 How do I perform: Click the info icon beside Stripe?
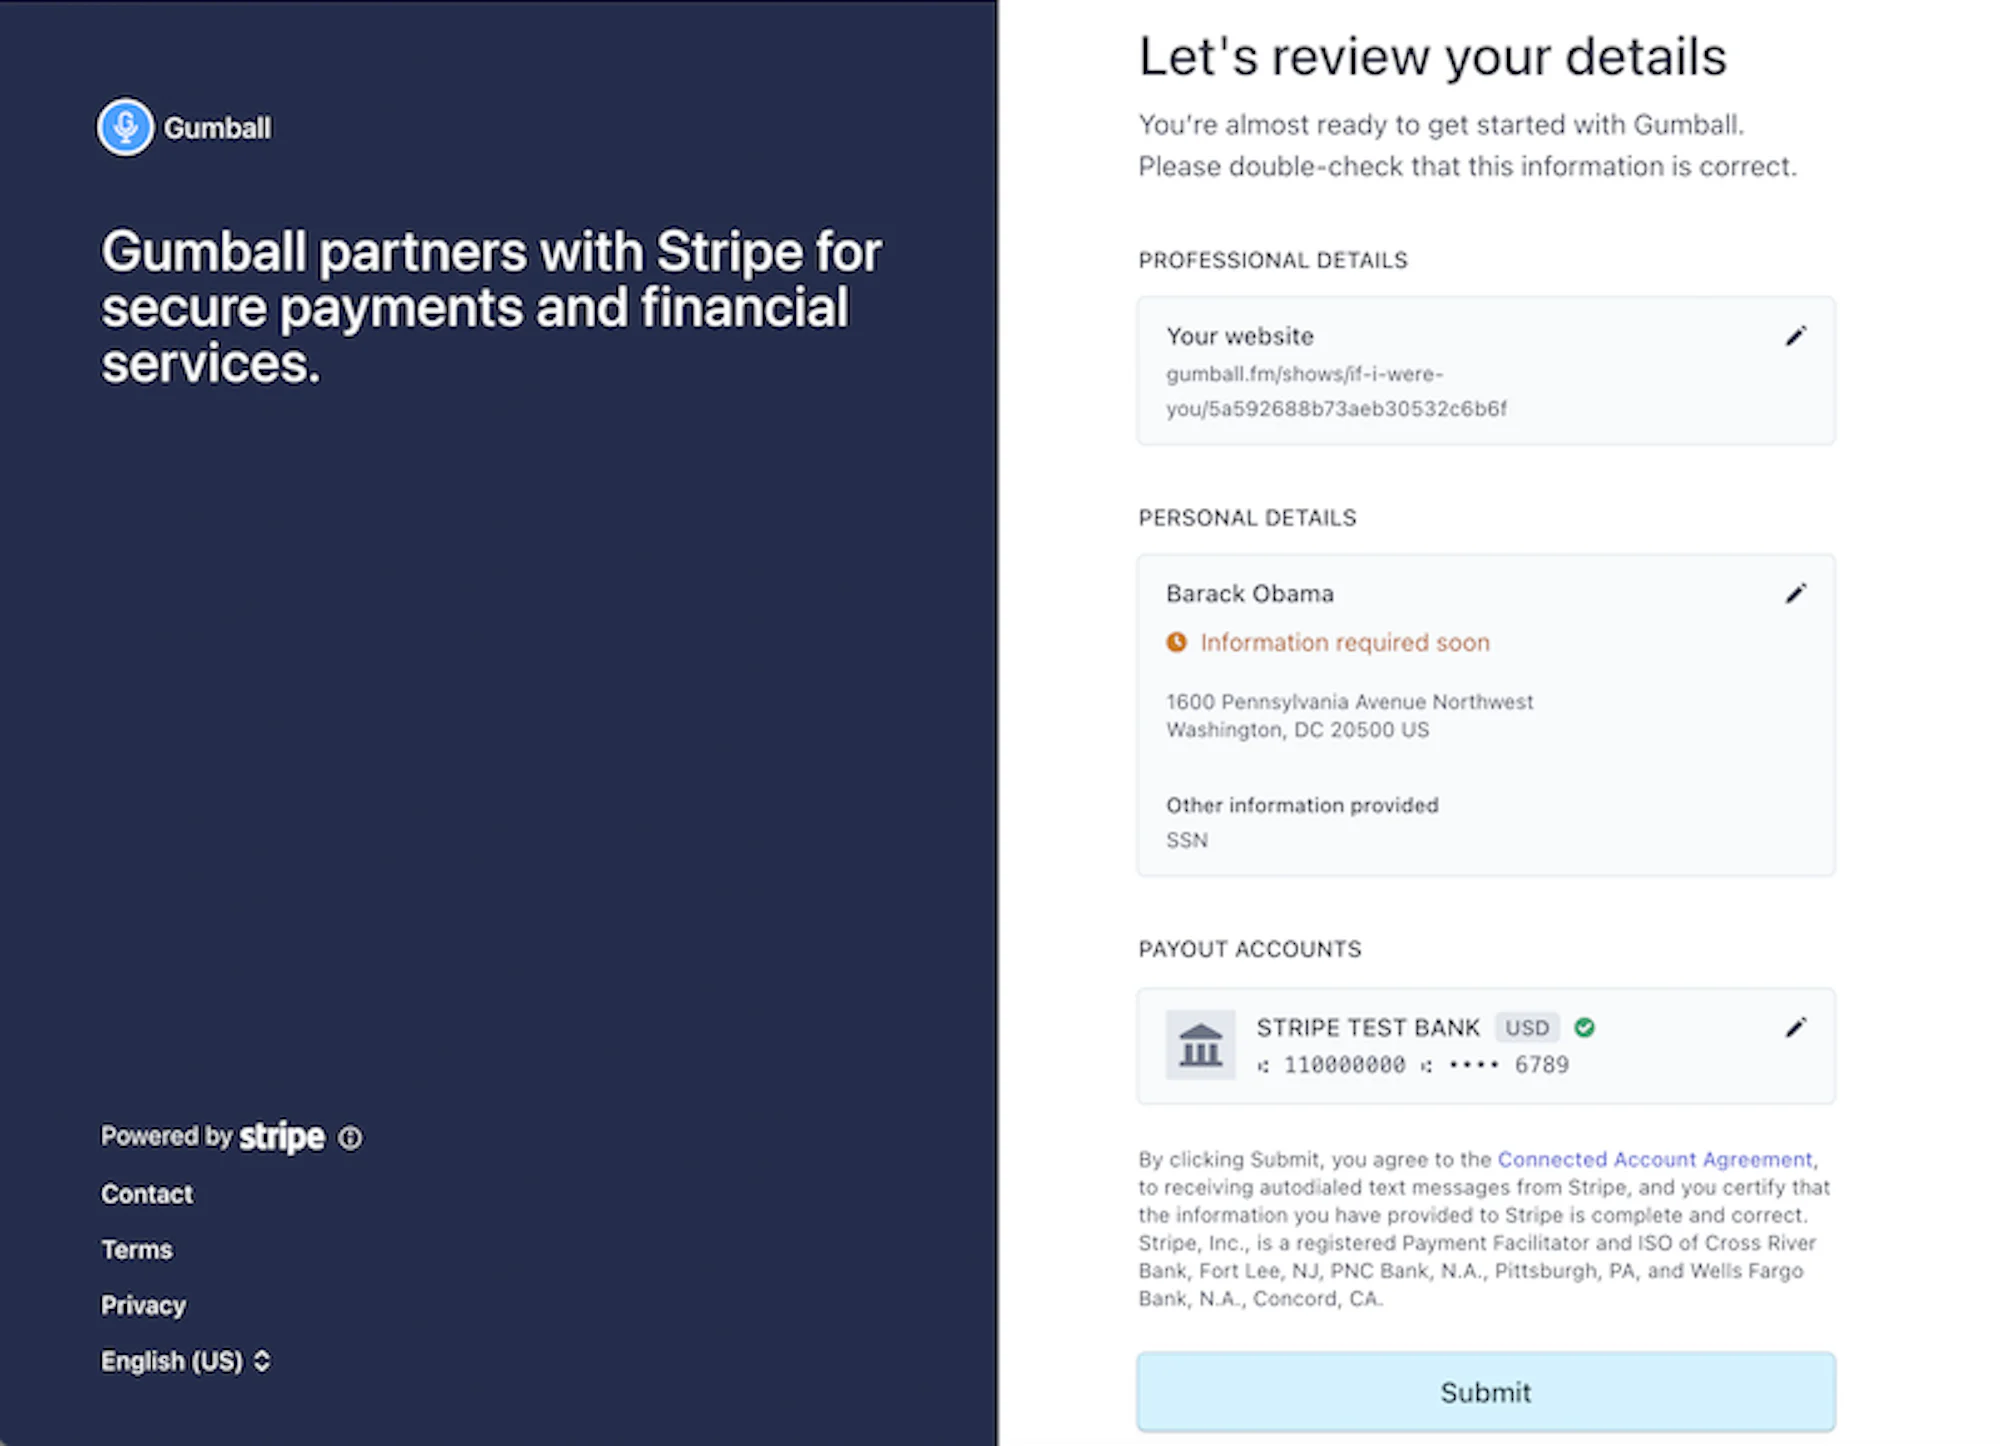[350, 1138]
